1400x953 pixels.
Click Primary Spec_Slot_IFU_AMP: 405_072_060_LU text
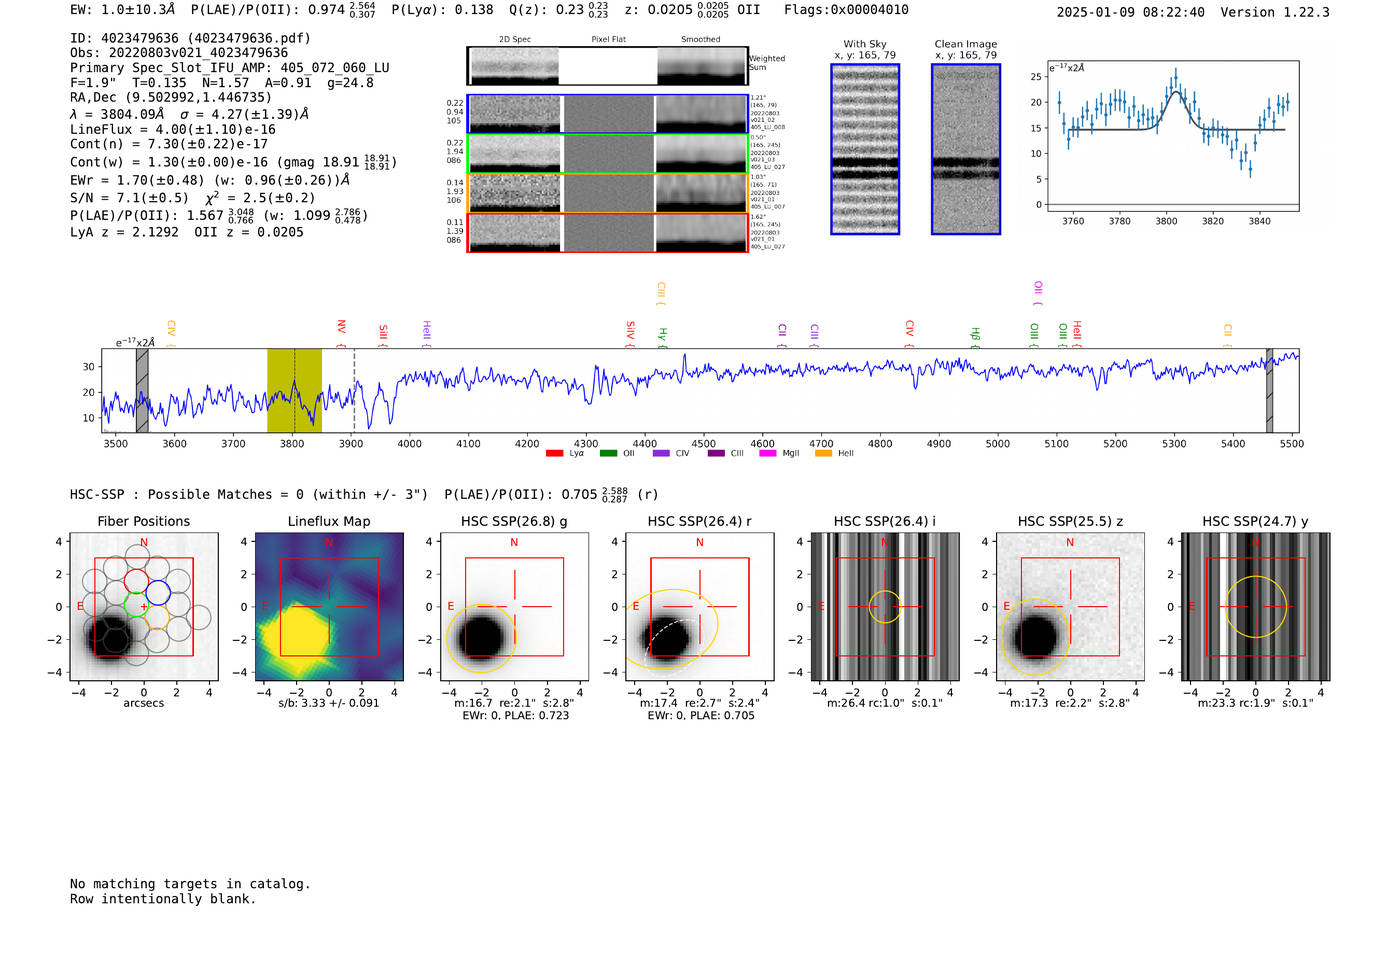click(x=230, y=68)
